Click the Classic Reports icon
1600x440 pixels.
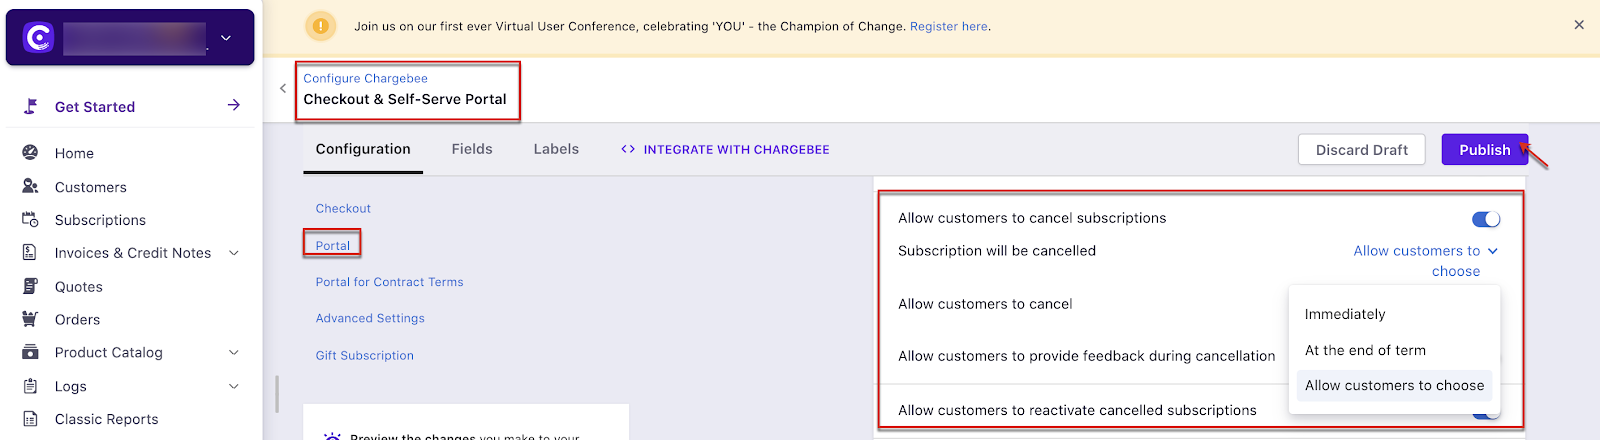coord(30,419)
